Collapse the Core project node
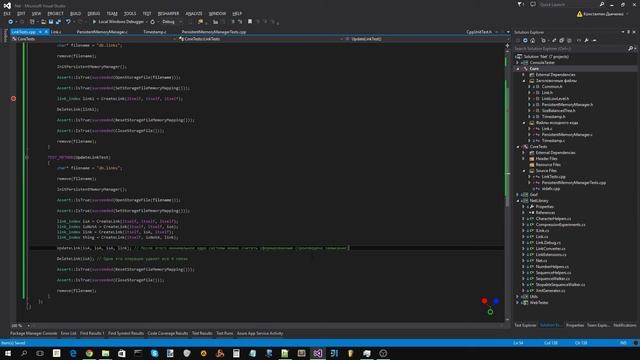 coord(518,69)
